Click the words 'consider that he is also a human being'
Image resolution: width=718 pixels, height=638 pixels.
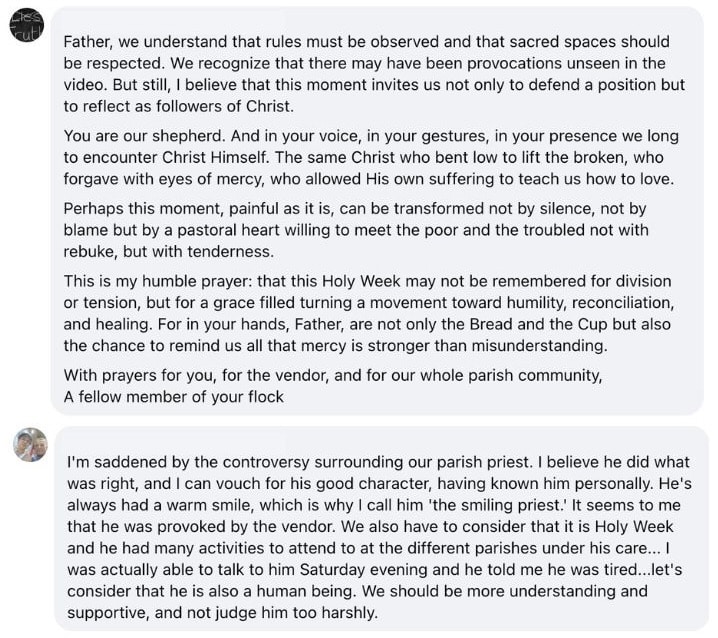tap(211, 591)
